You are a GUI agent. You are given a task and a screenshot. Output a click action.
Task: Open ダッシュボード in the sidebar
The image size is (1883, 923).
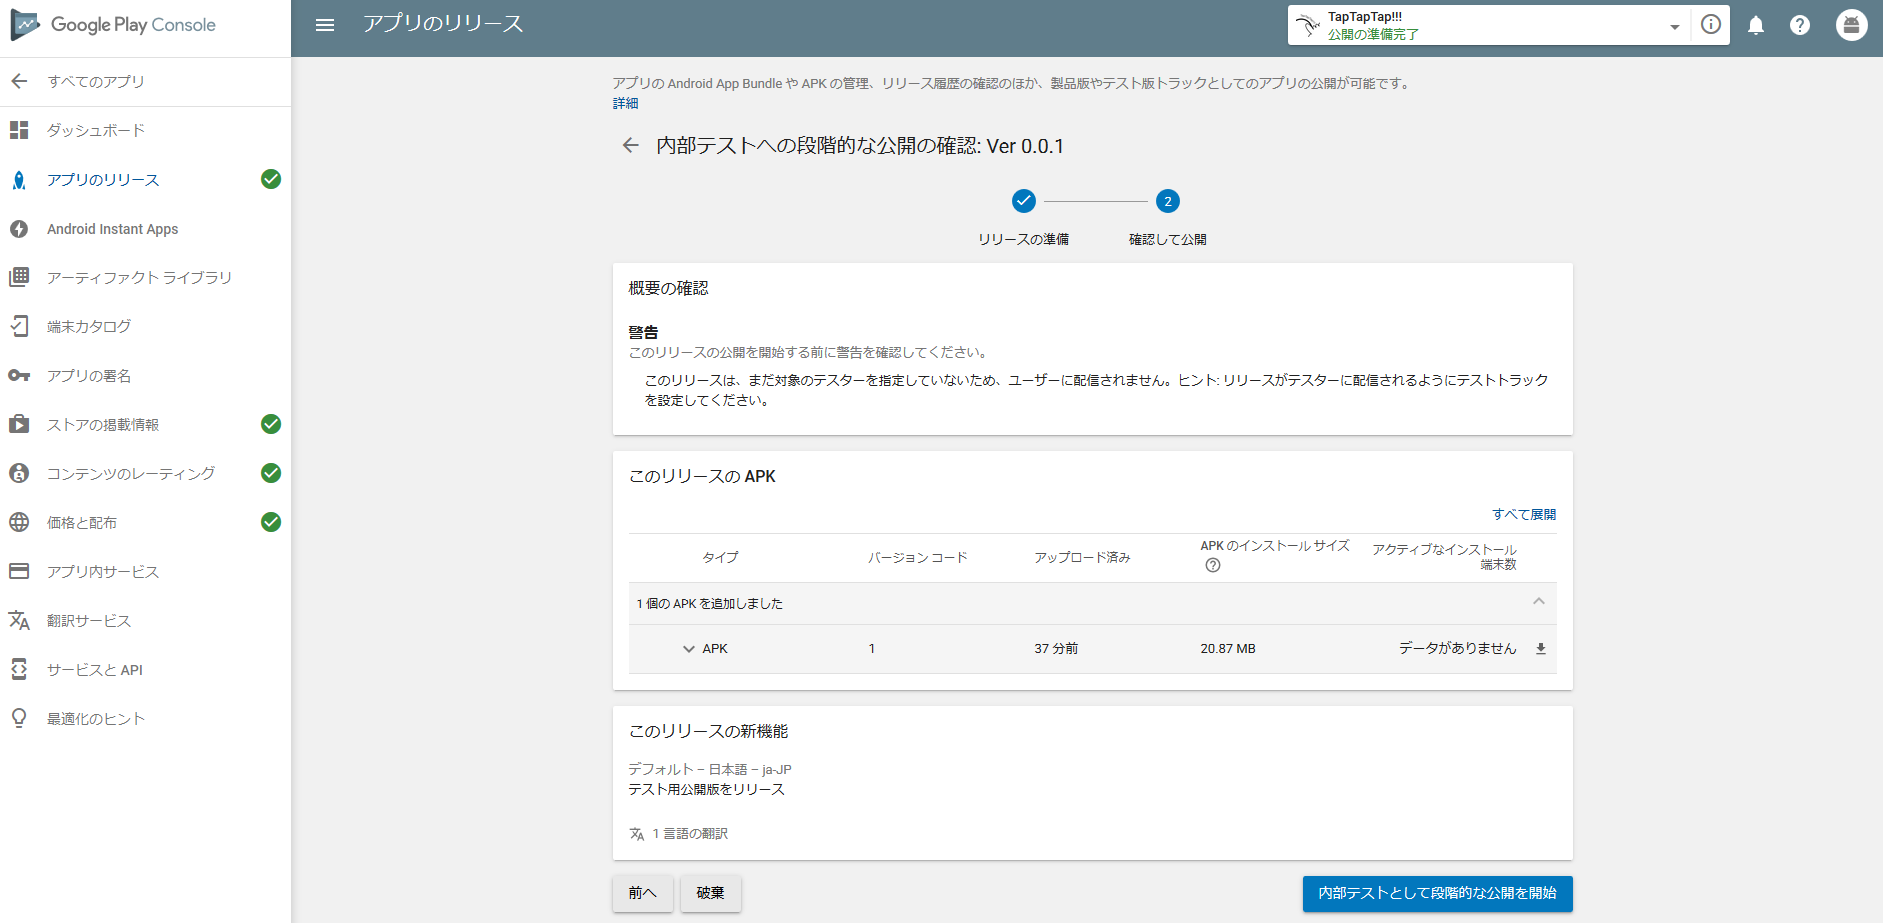[x=96, y=131]
